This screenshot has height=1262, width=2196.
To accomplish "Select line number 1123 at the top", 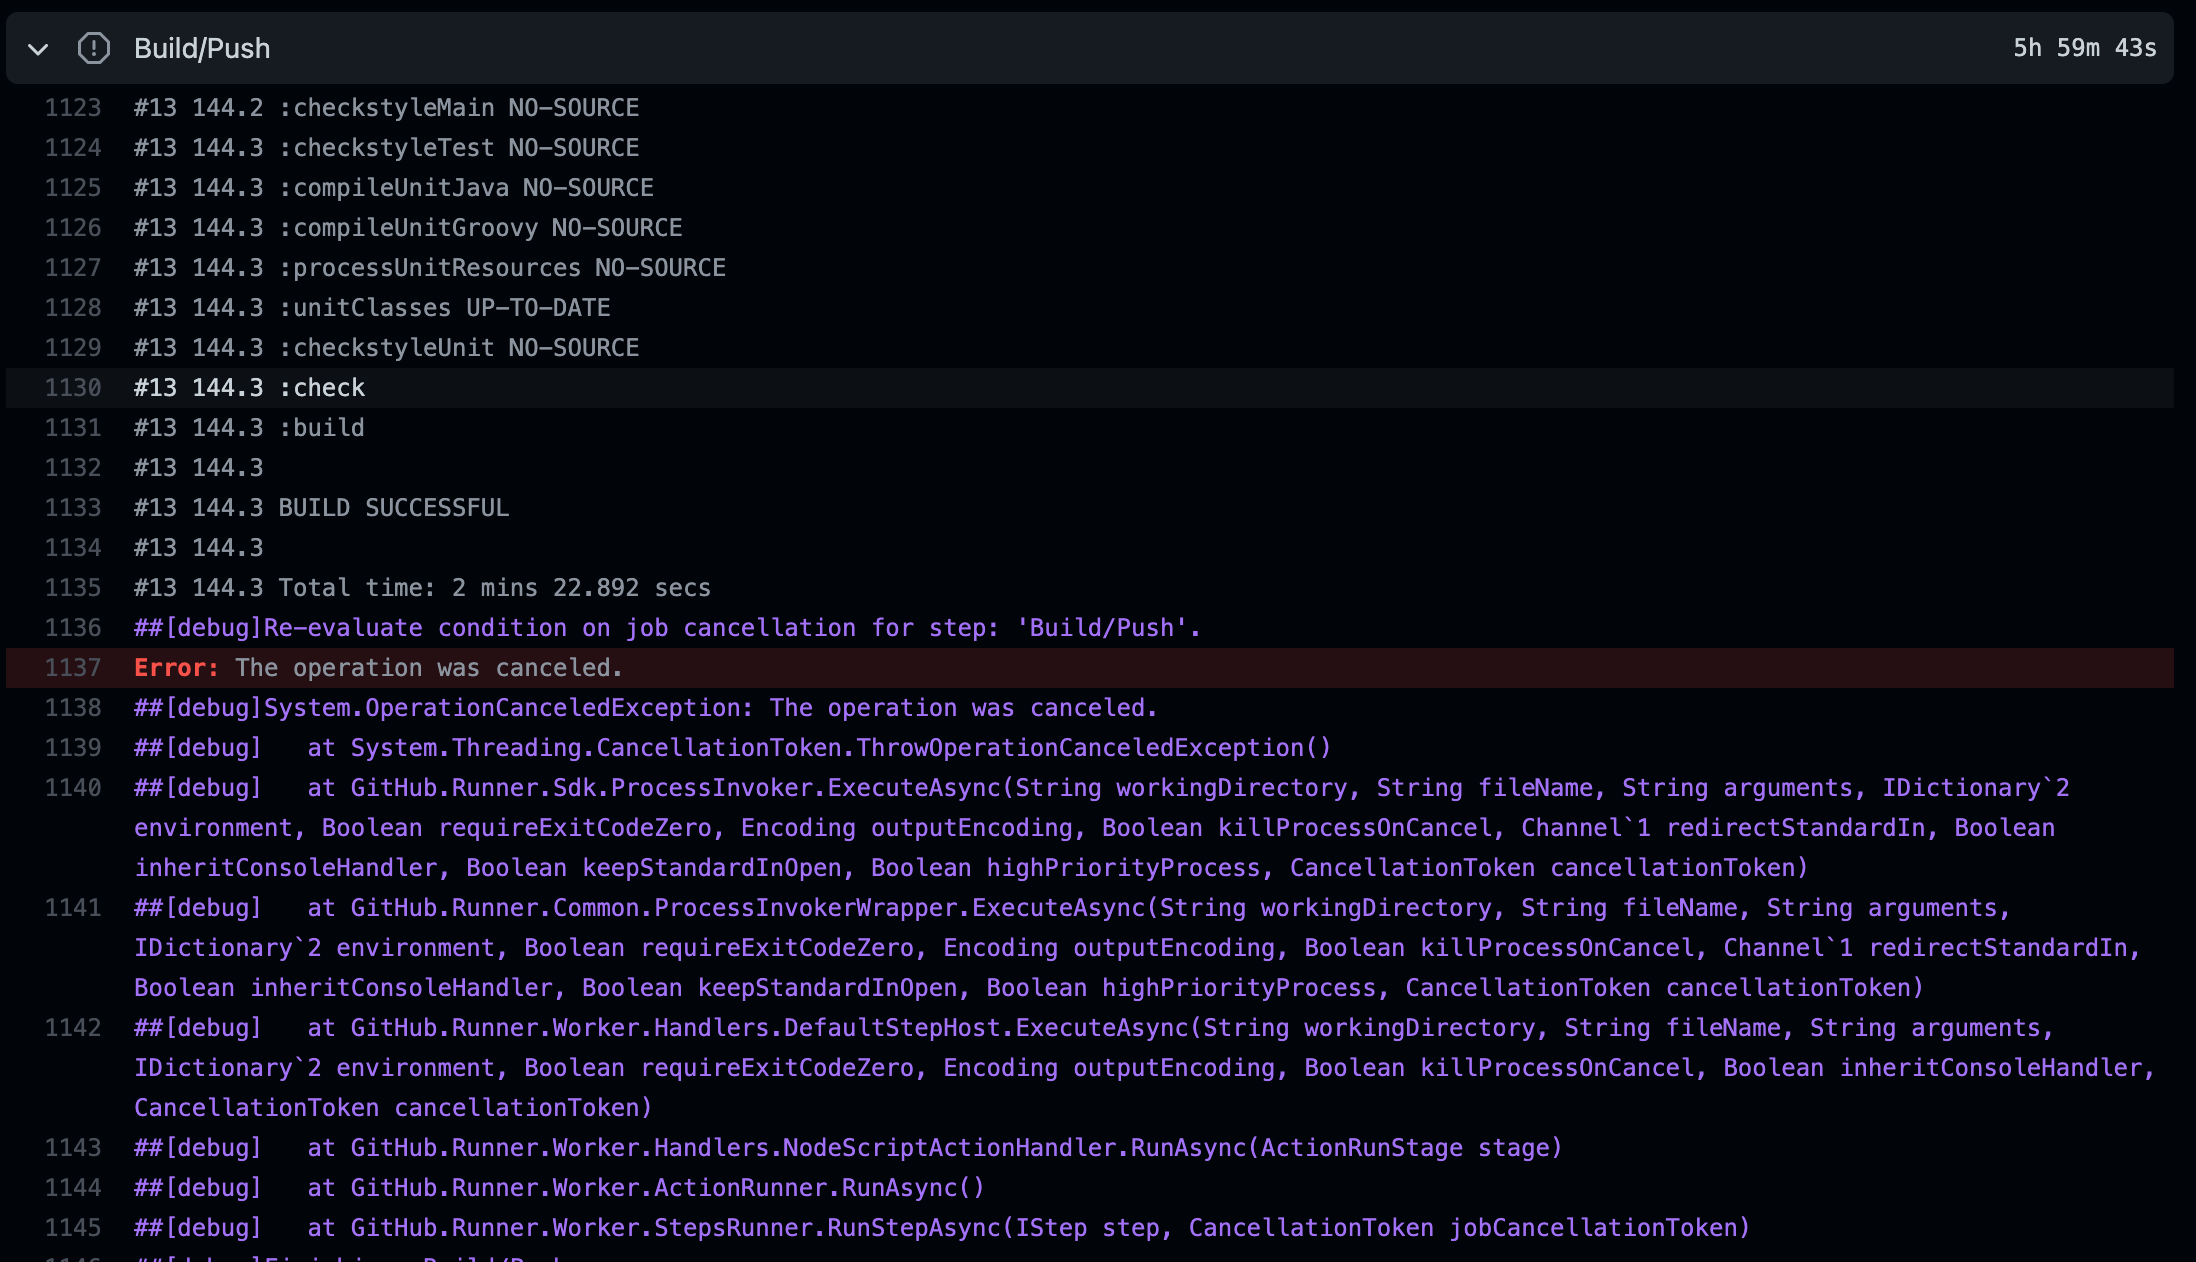I will point(73,107).
